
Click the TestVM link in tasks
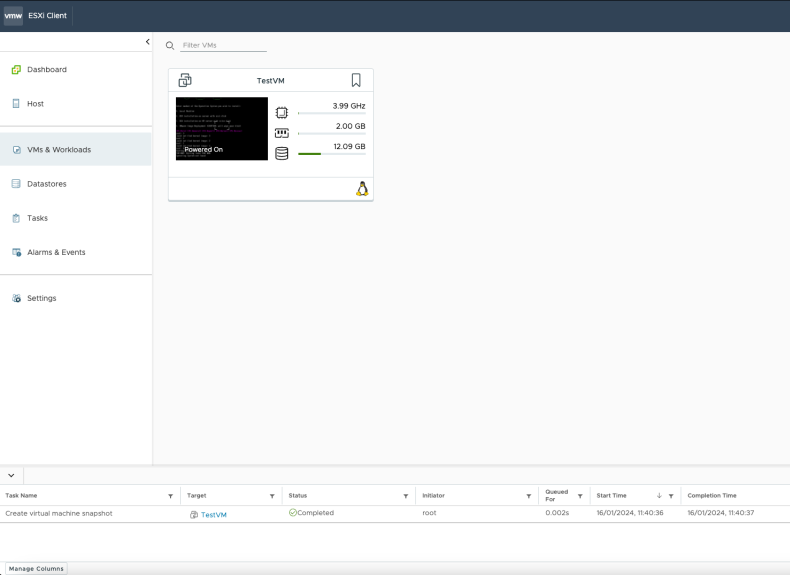[214, 515]
